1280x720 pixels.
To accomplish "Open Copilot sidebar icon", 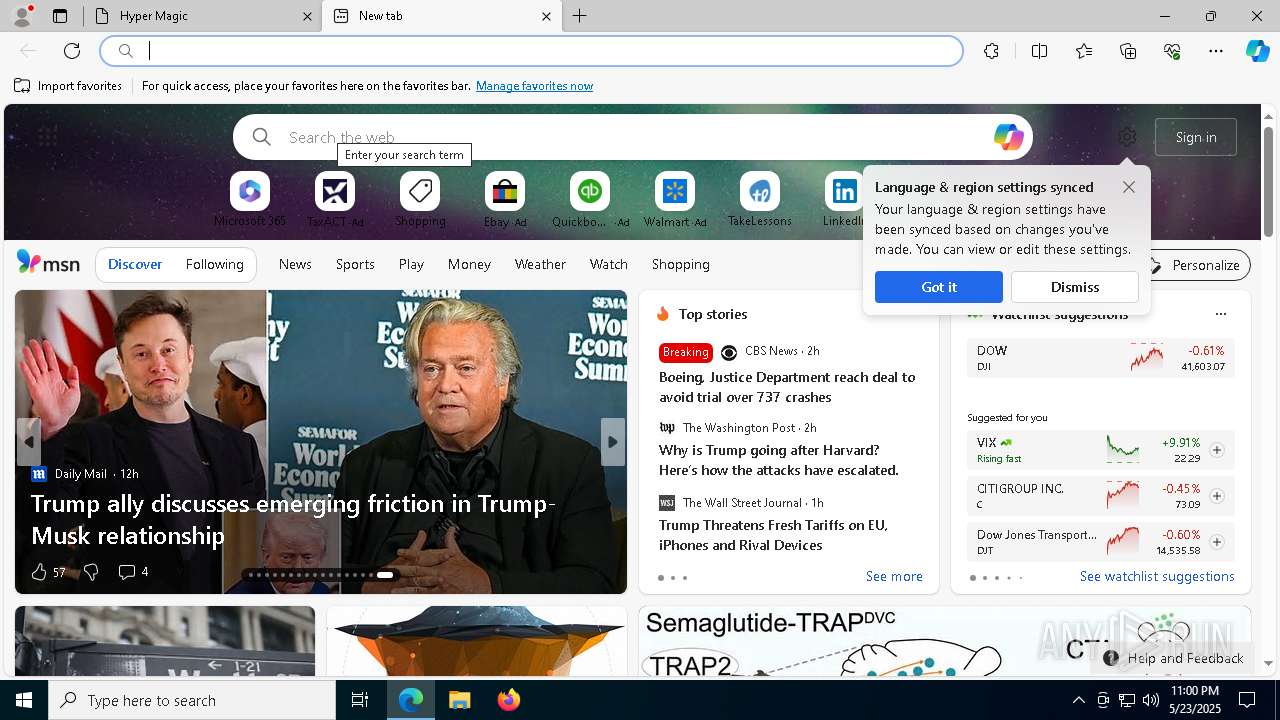I will click(1257, 51).
